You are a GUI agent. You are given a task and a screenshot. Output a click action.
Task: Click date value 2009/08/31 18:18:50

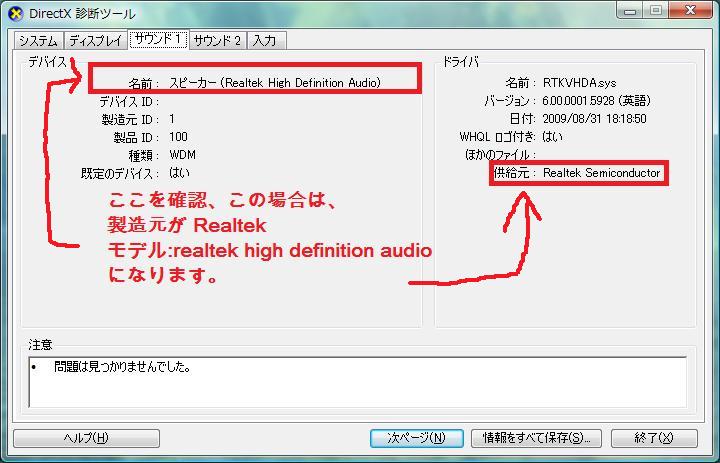(x=594, y=119)
